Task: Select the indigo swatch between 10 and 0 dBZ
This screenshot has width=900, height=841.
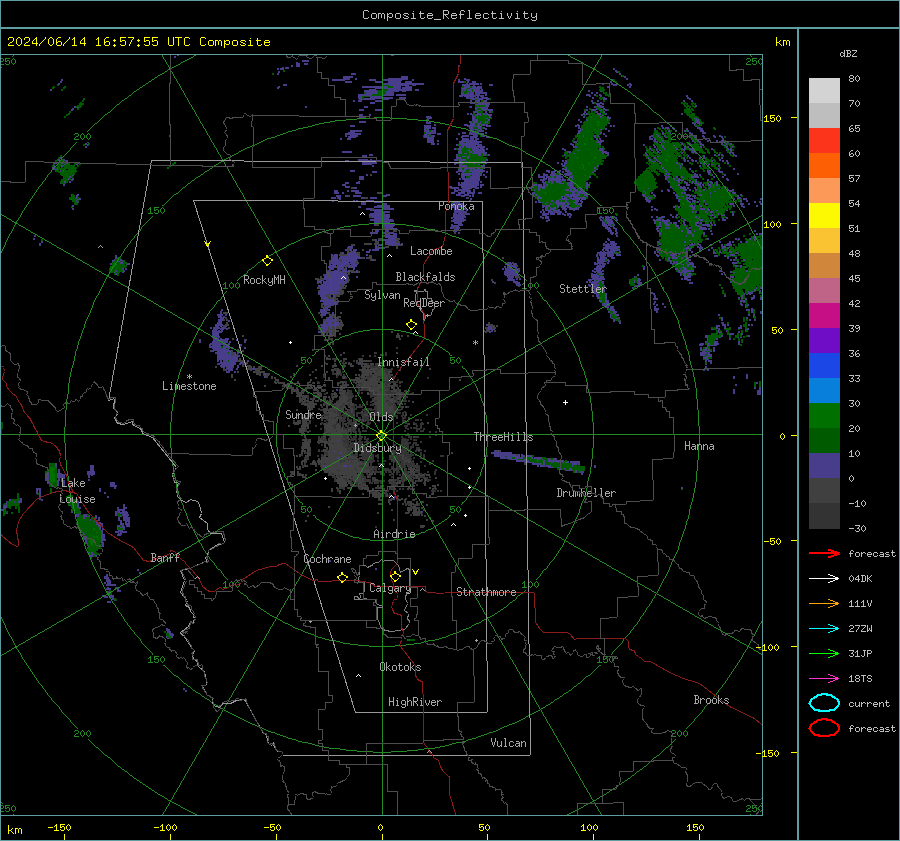Action: (x=824, y=466)
